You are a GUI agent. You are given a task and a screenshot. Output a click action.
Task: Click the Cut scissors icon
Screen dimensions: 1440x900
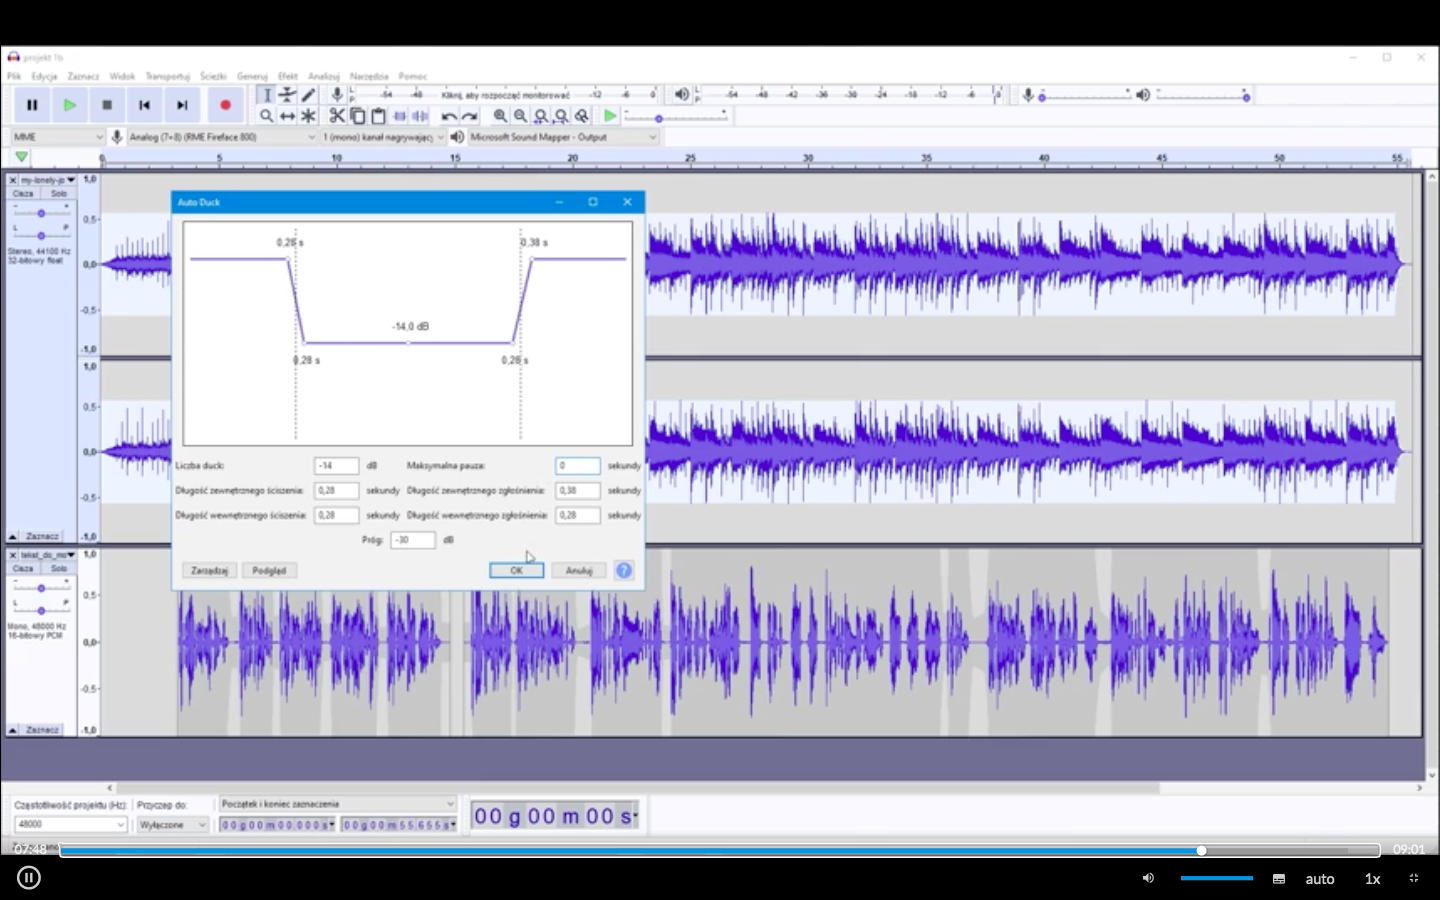click(337, 116)
